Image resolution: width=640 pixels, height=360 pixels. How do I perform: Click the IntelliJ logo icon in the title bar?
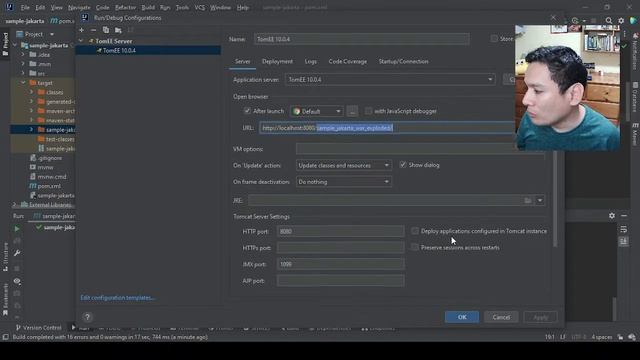pos(9,7)
